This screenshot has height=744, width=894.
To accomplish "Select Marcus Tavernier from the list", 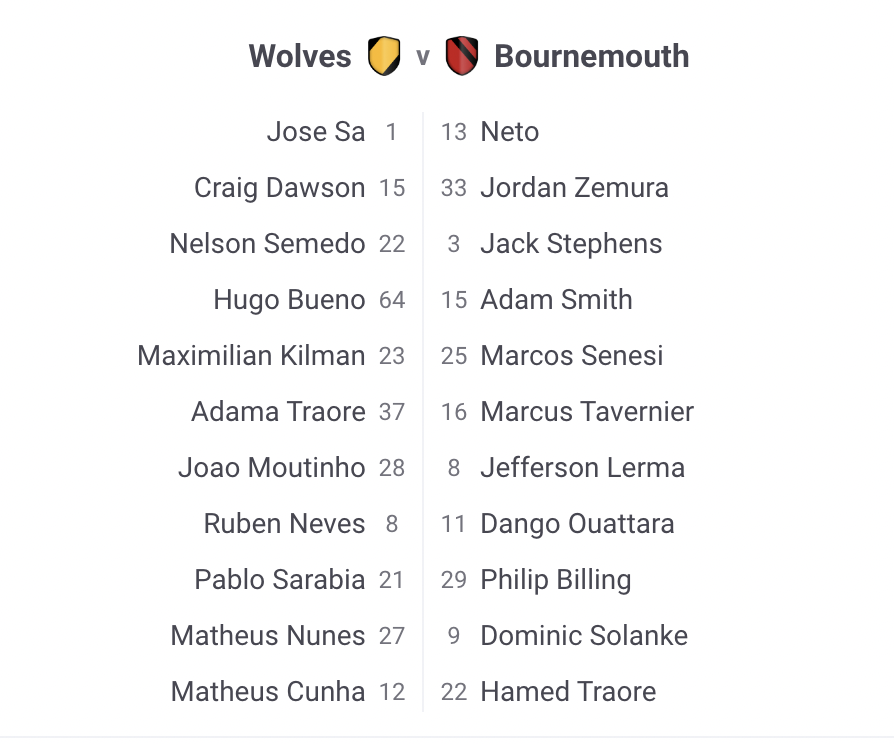I will pyautogui.click(x=587, y=412).
